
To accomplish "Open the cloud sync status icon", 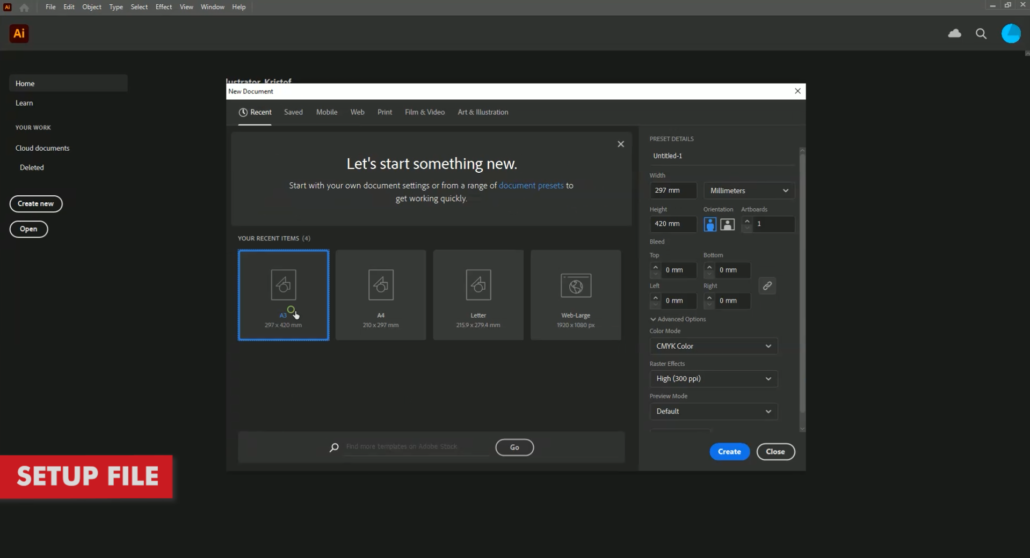I will (954, 34).
